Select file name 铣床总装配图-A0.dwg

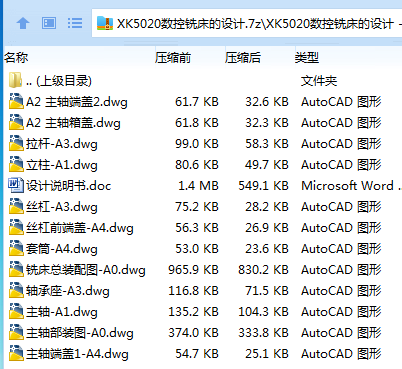[x=86, y=270]
